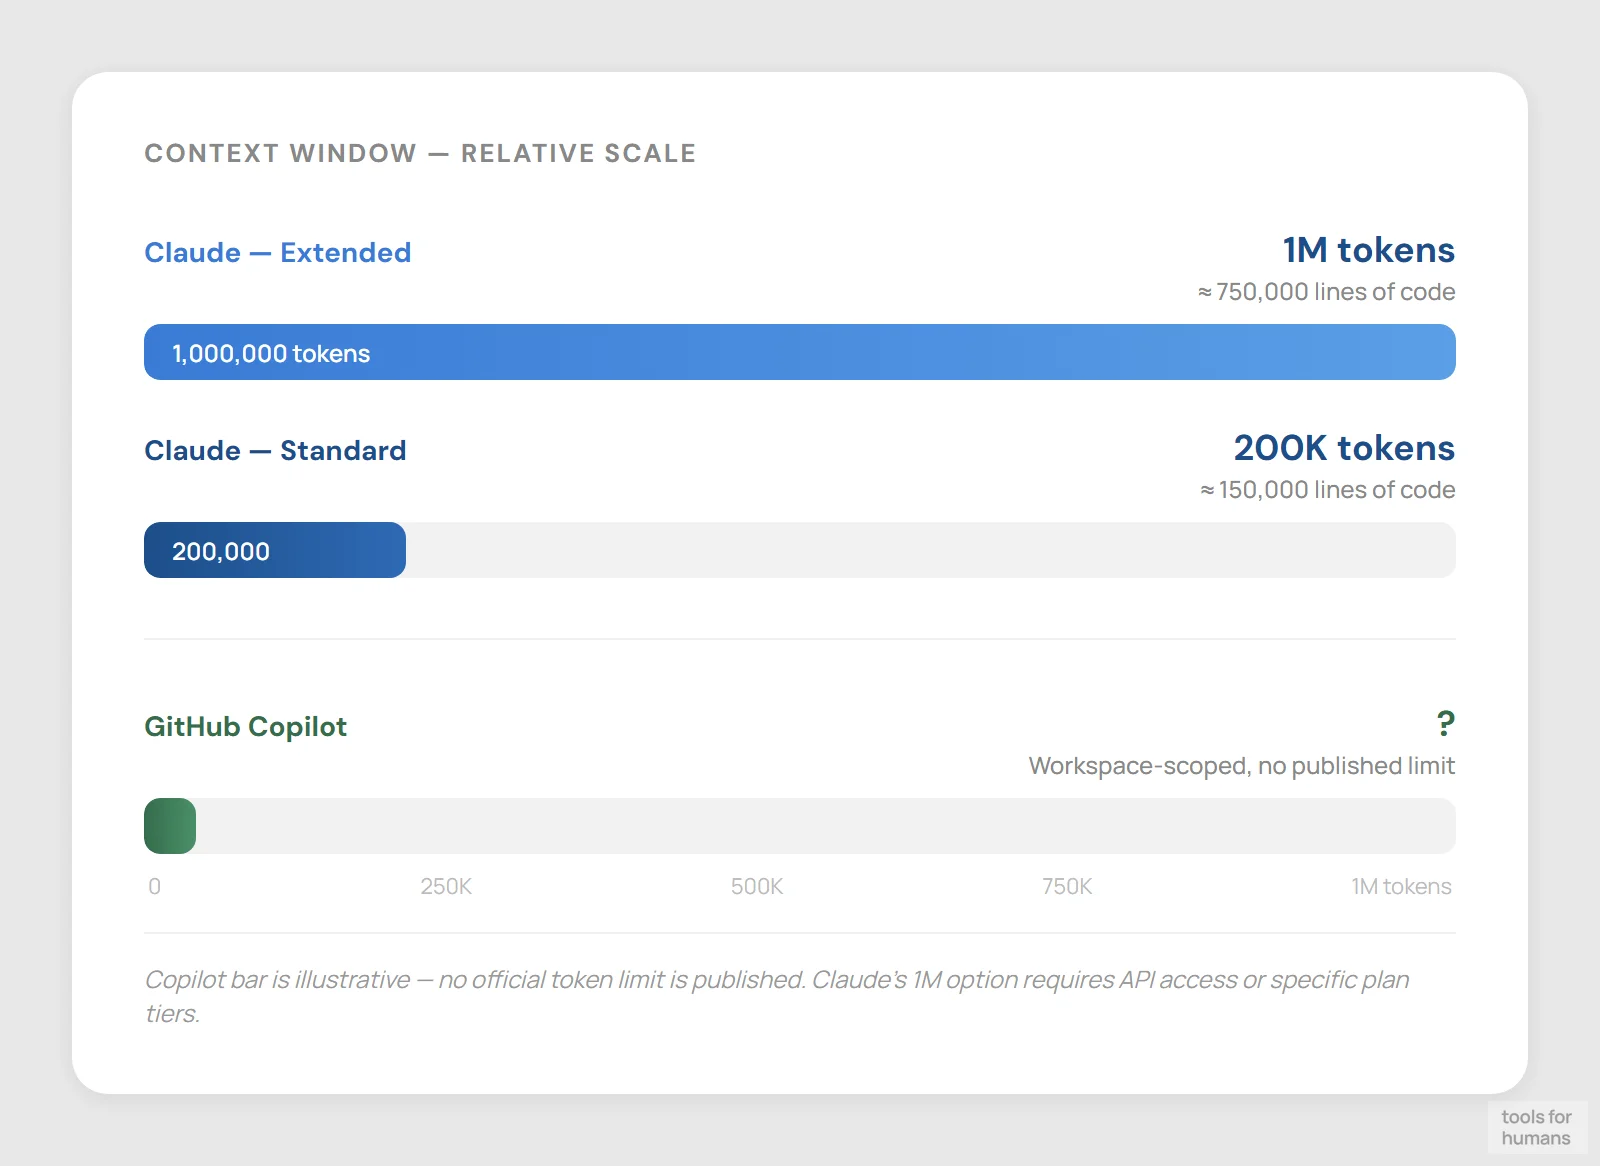This screenshot has width=1600, height=1166.
Task: Click the 200K tokens value
Action: pyautogui.click(x=1344, y=448)
